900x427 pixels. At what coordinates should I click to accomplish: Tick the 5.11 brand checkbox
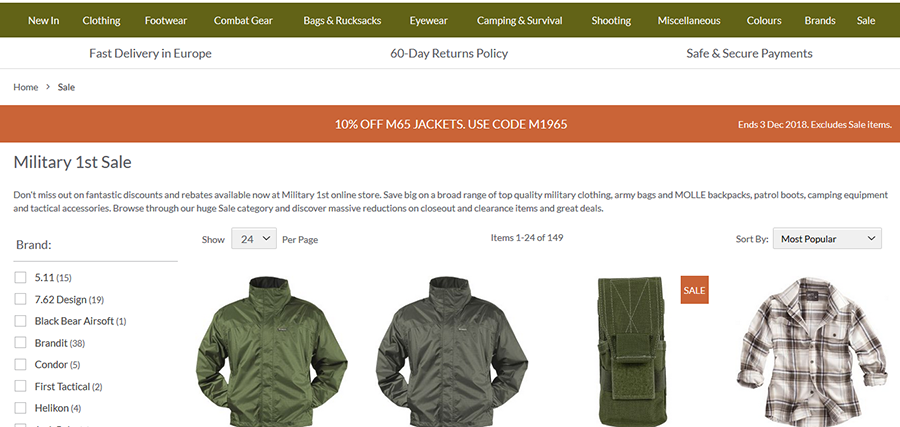point(20,277)
